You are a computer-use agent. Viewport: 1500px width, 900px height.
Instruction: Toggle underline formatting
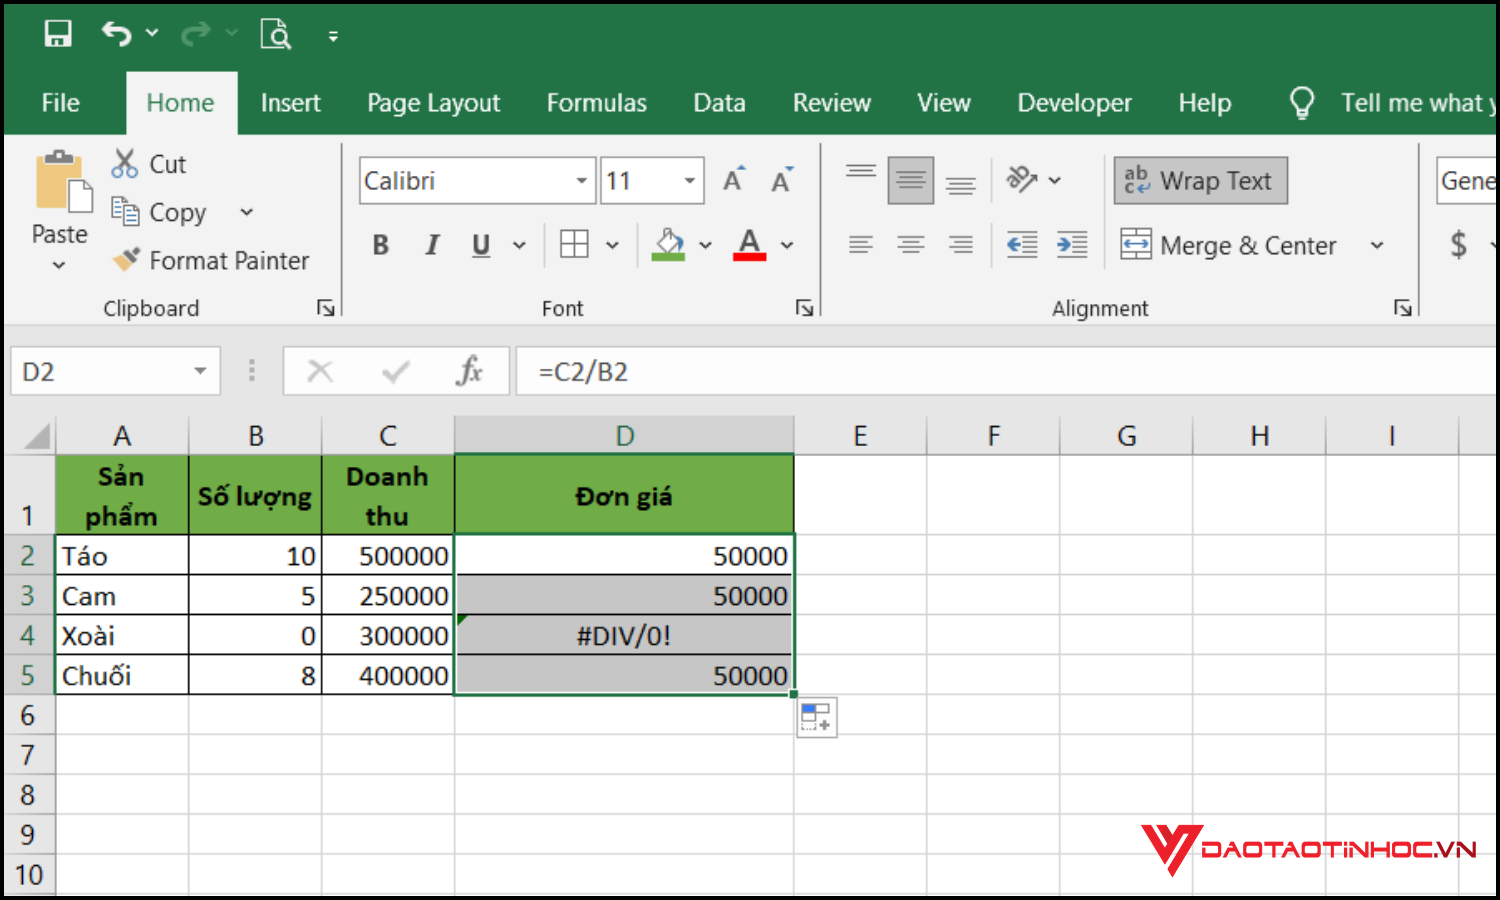coord(480,245)
